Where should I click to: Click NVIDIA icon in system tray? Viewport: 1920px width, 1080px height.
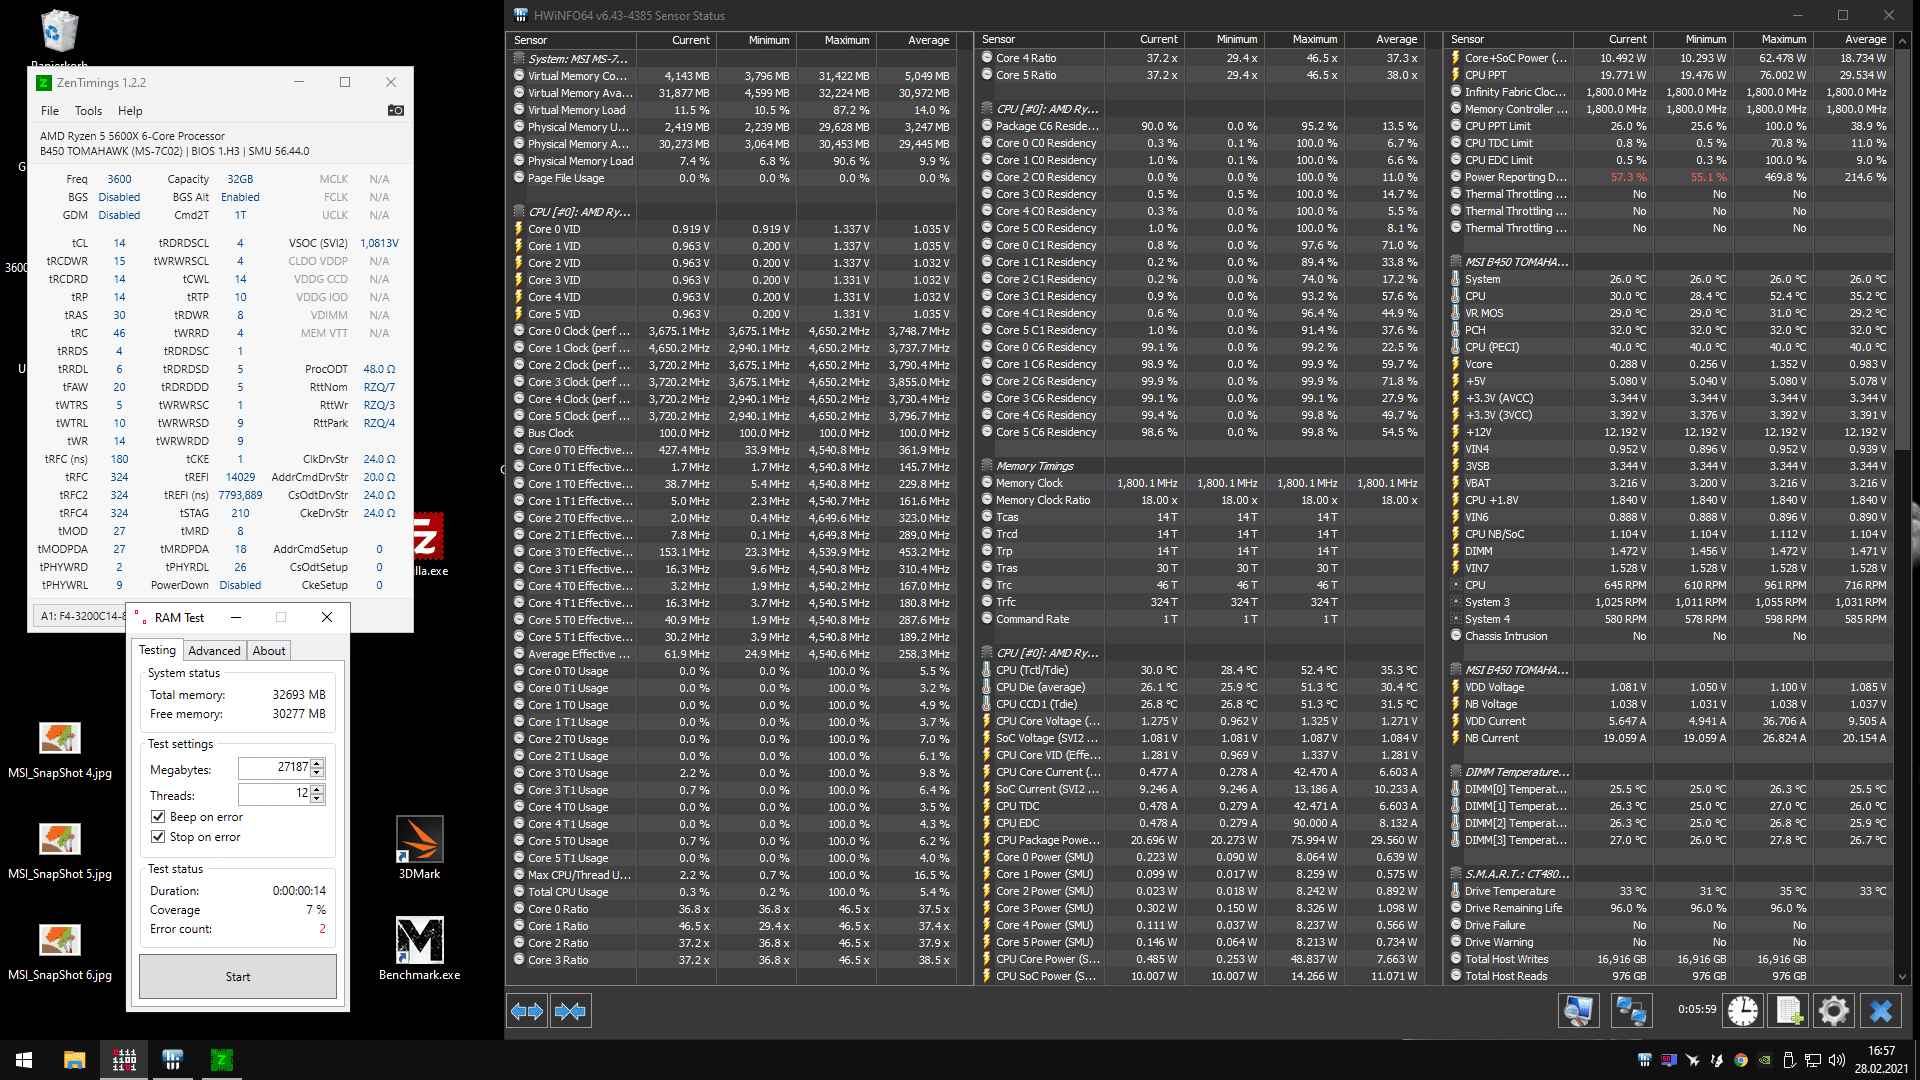coord(1765,1060)
